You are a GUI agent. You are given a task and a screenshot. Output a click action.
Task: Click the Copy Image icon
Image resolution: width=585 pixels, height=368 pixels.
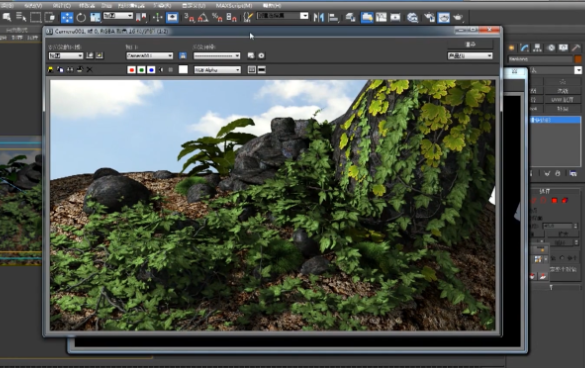[60, 69]
